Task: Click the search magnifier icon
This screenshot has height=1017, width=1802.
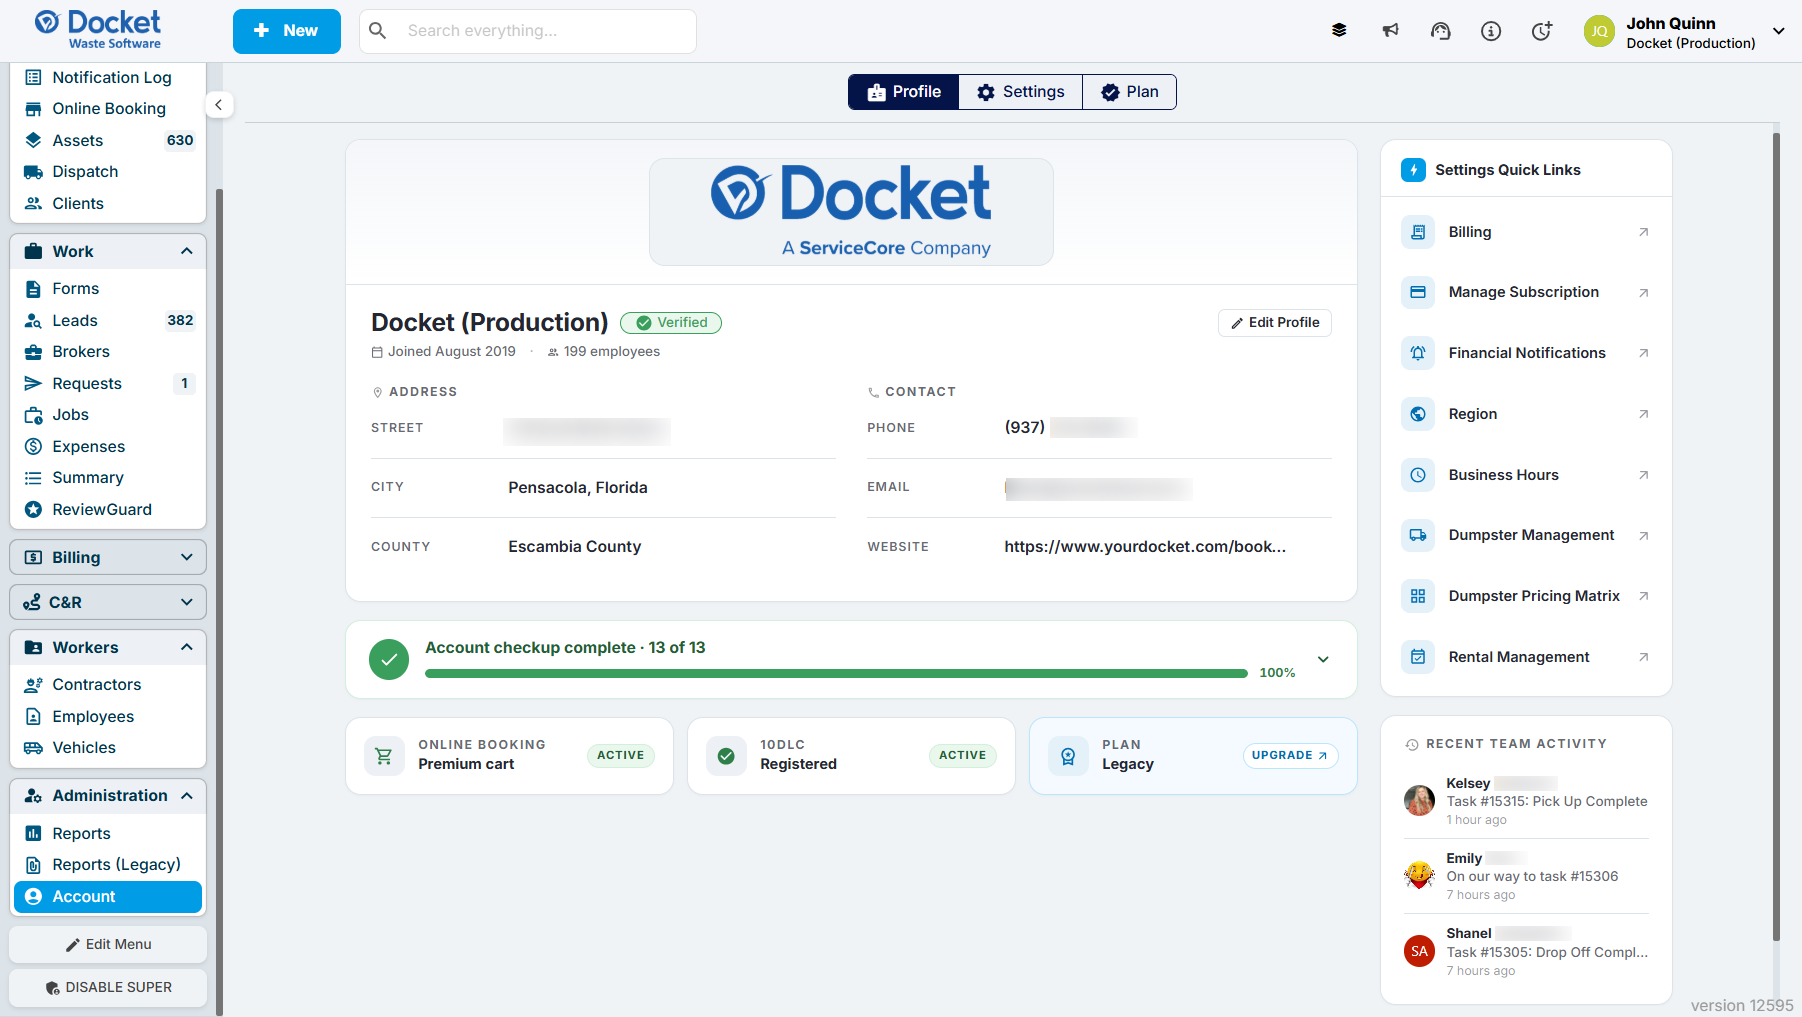Action: (x=378, y=31)
